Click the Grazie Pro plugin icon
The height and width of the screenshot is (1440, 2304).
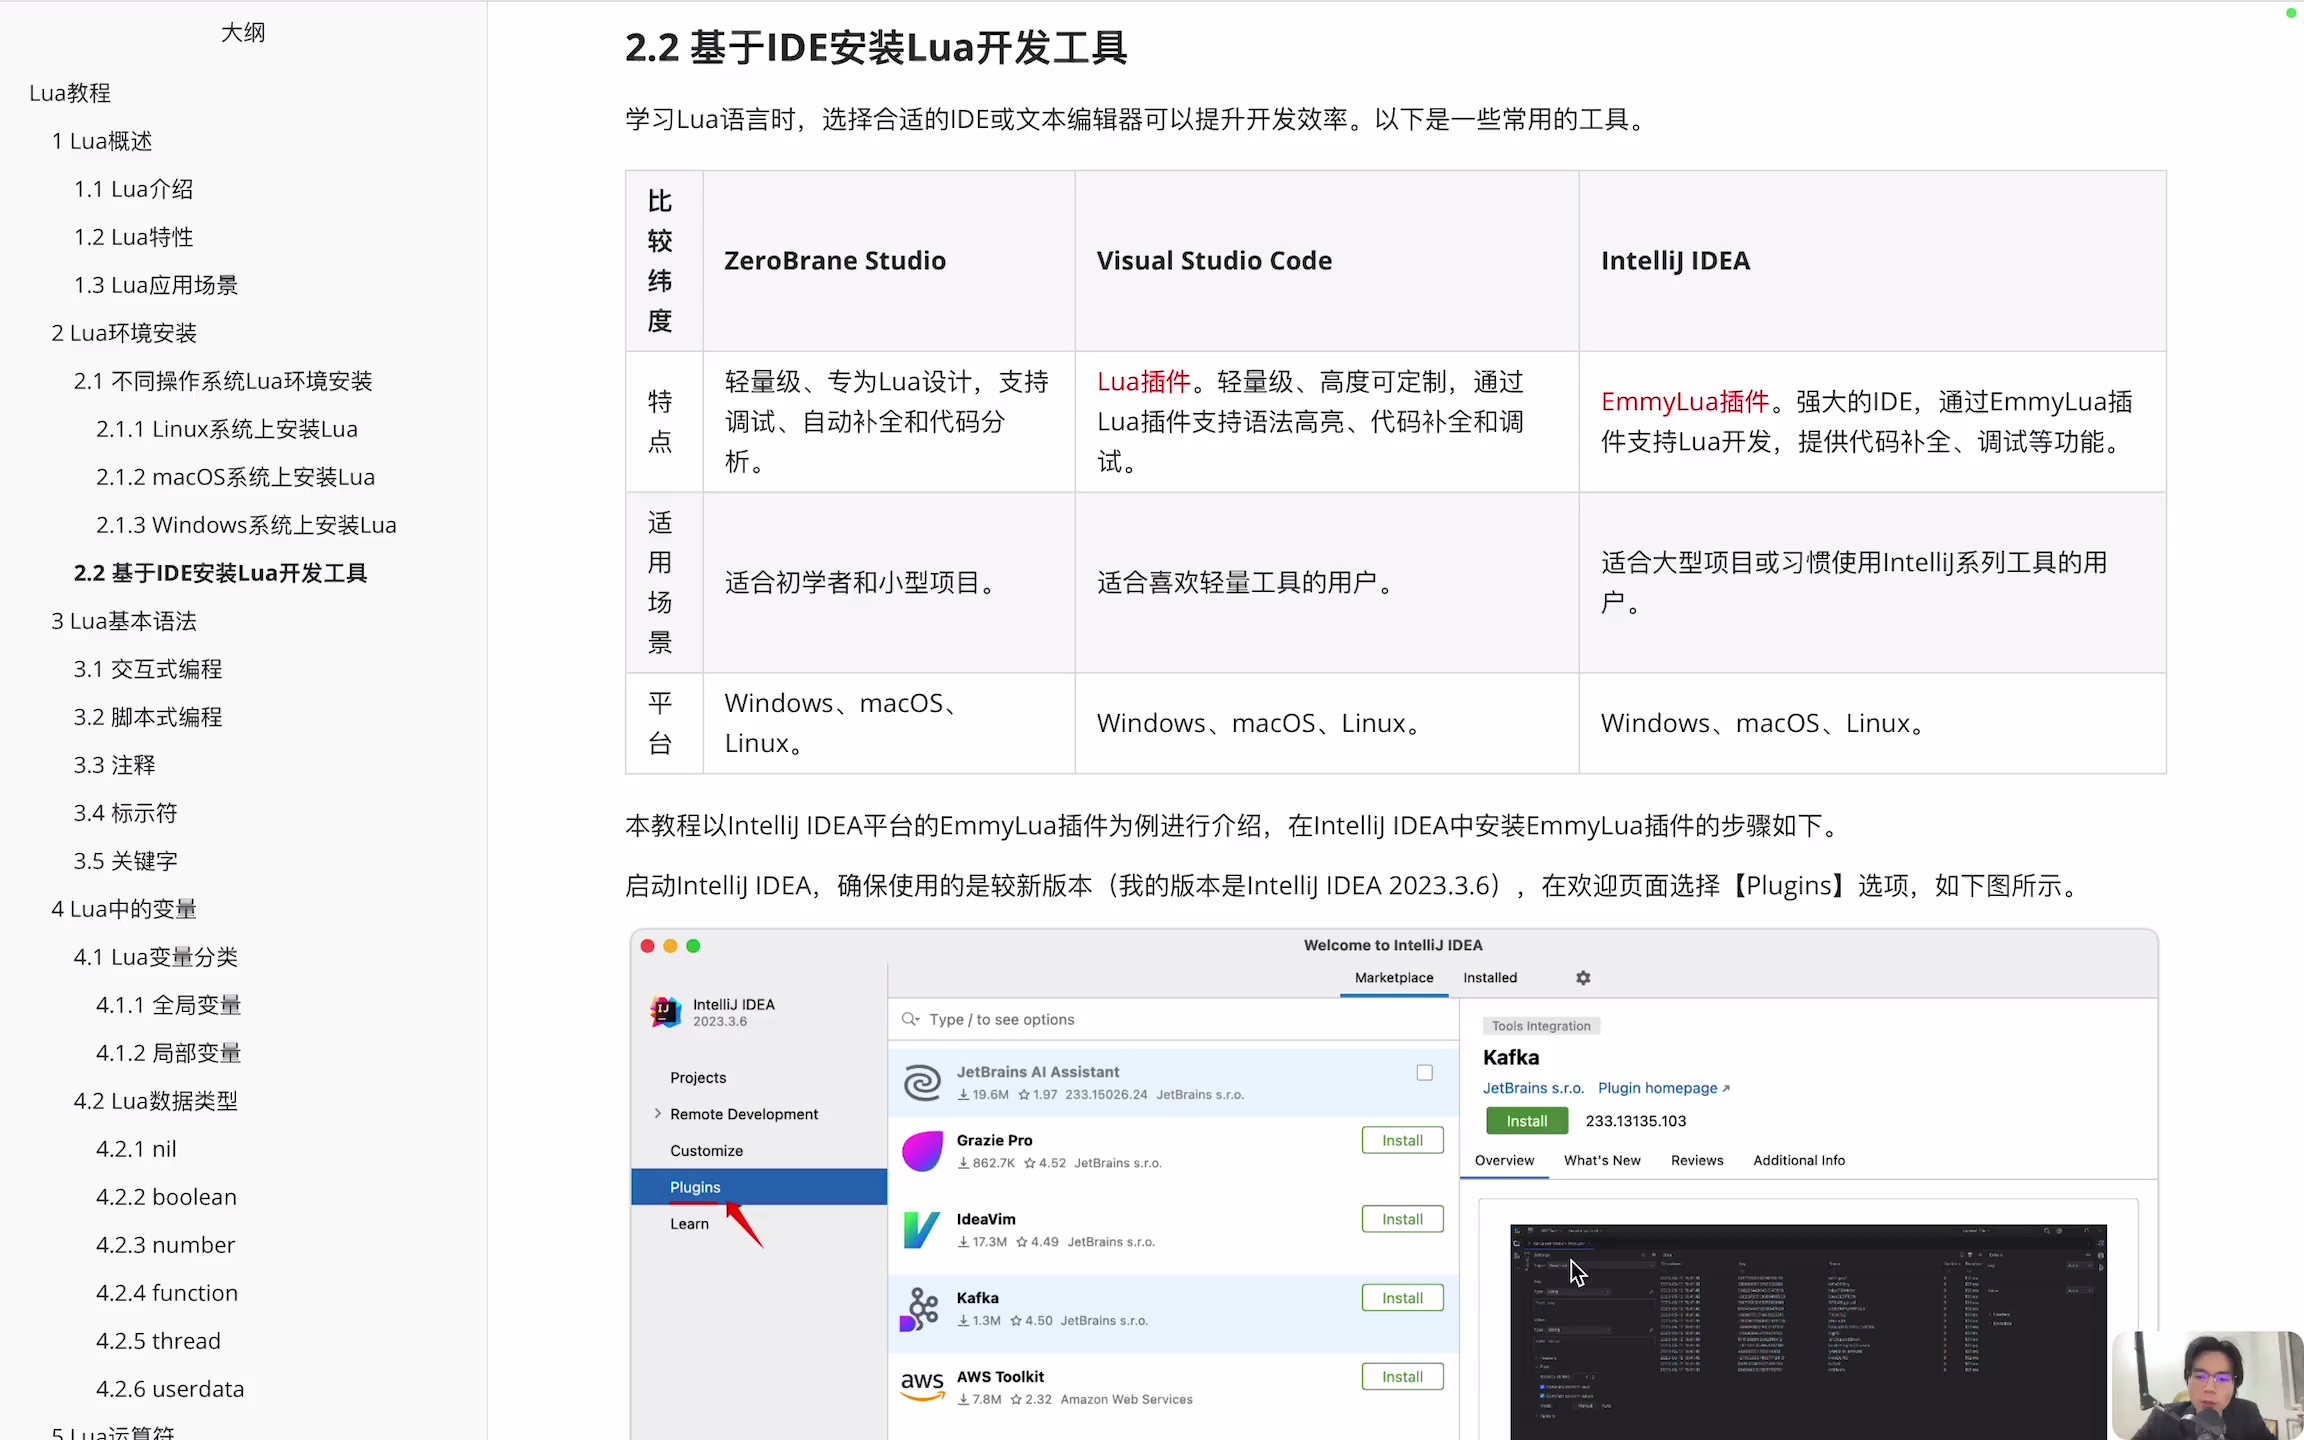tap(921, 1151)
